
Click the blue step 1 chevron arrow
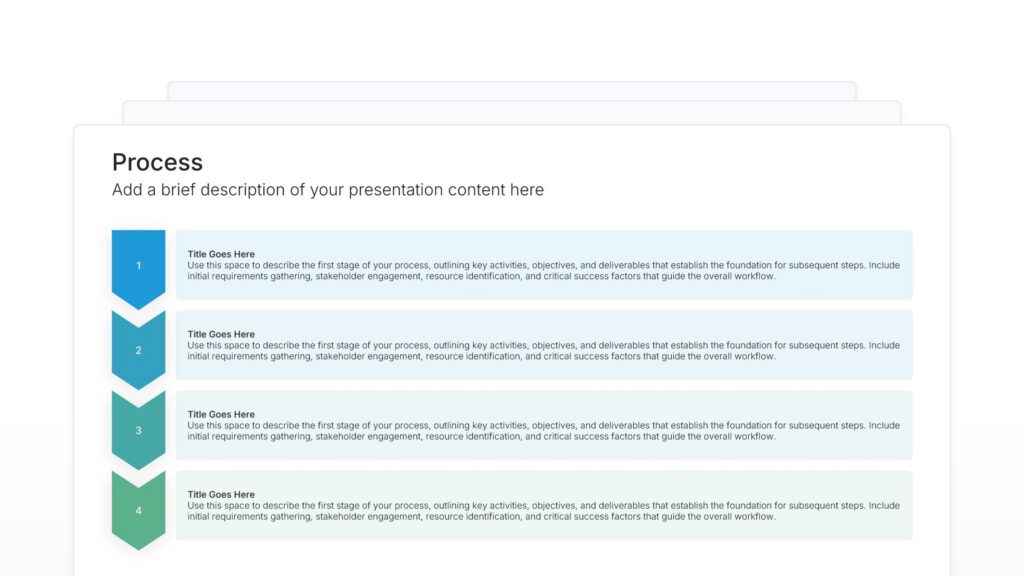click(138, 266)
